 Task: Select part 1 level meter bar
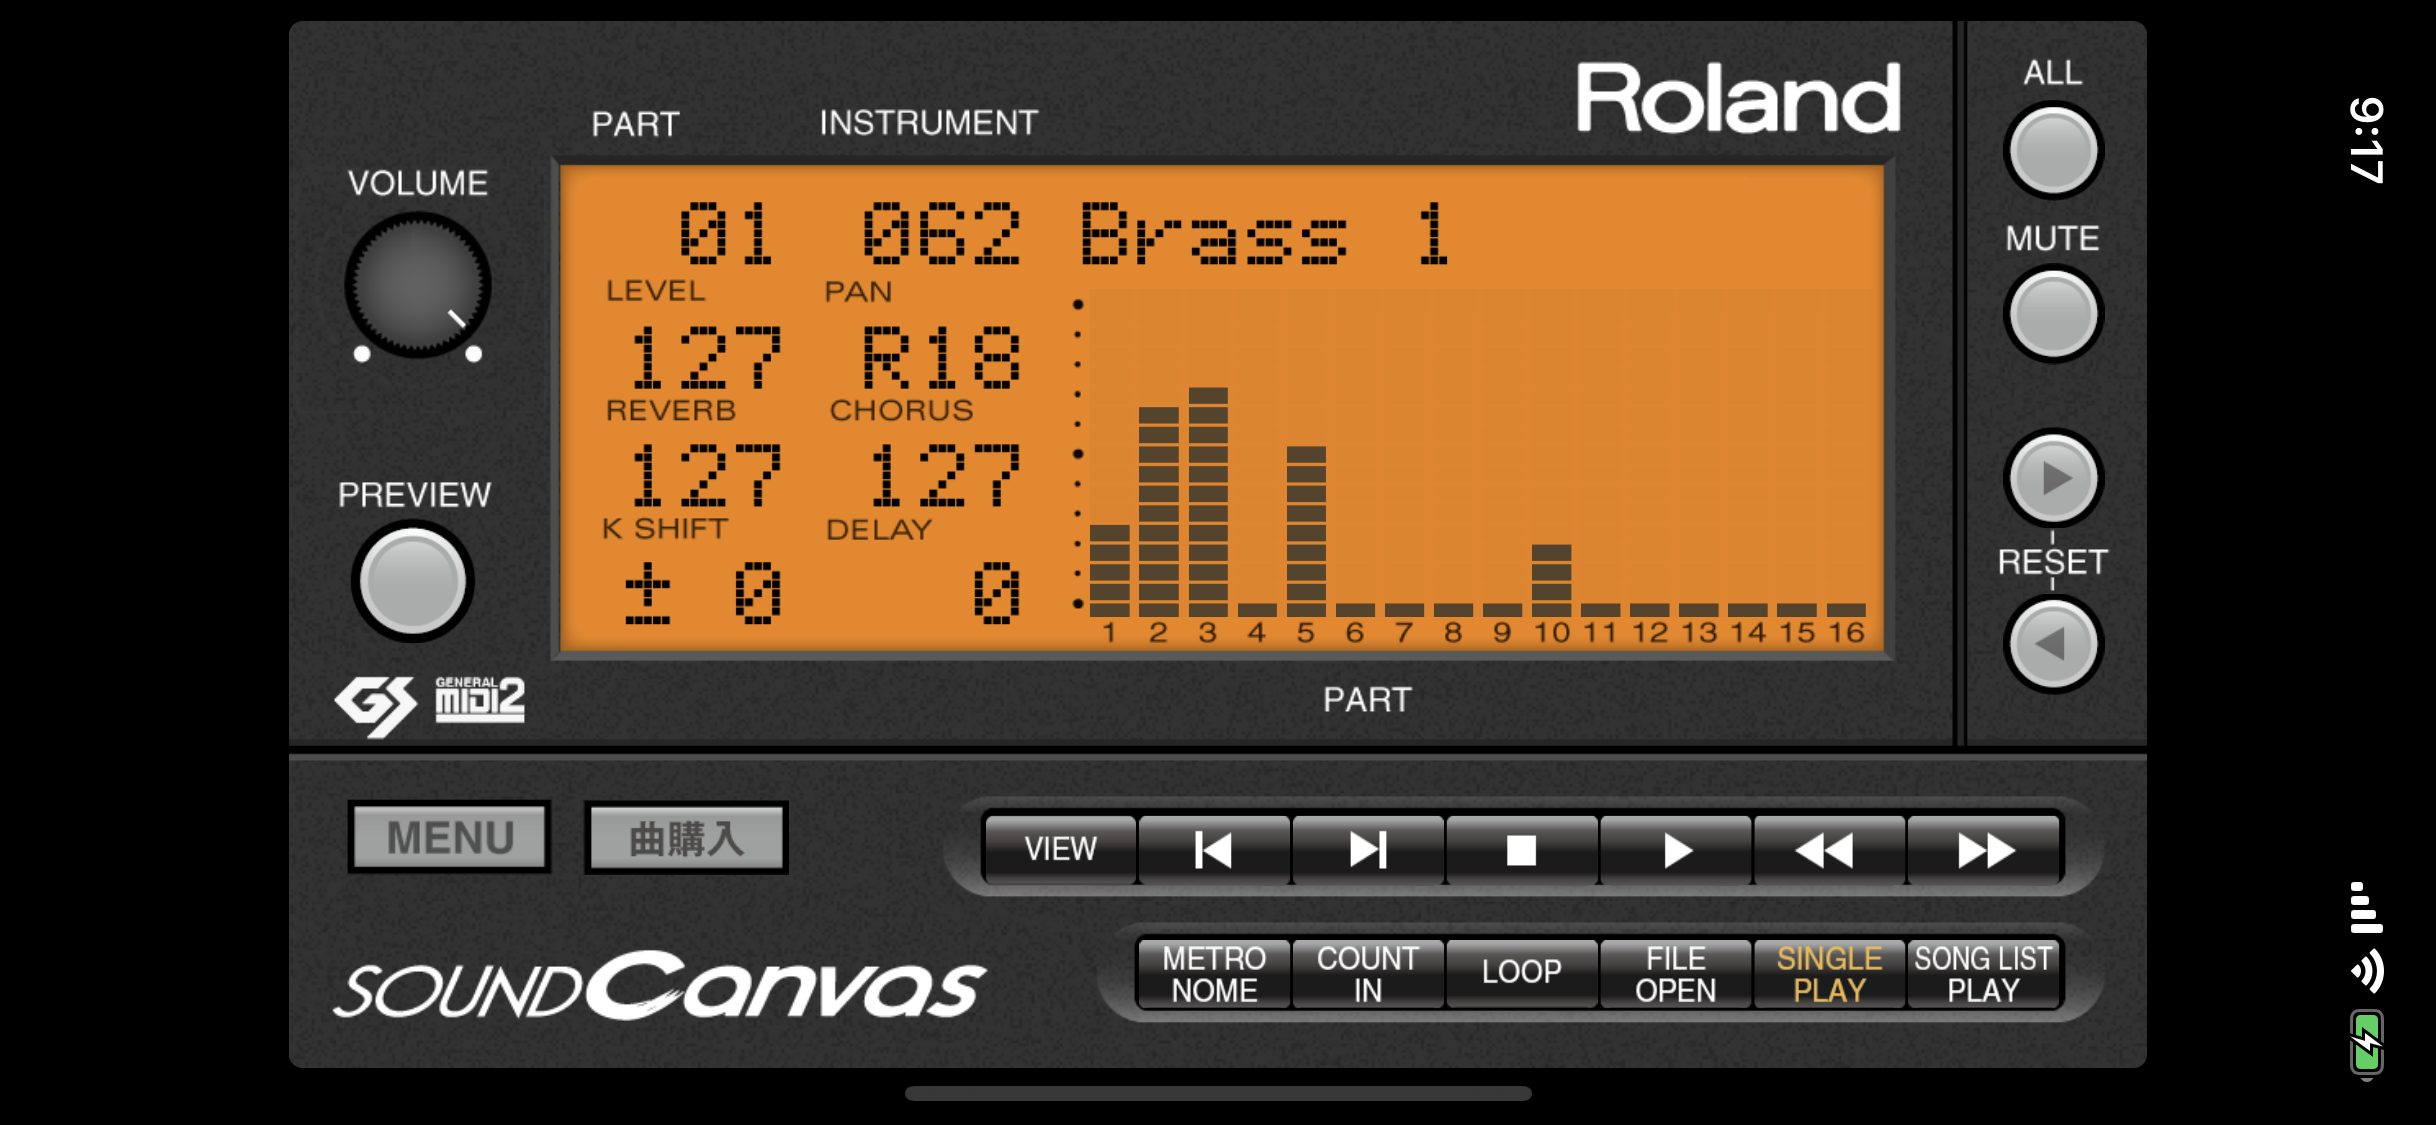(x=1109, y=570)
